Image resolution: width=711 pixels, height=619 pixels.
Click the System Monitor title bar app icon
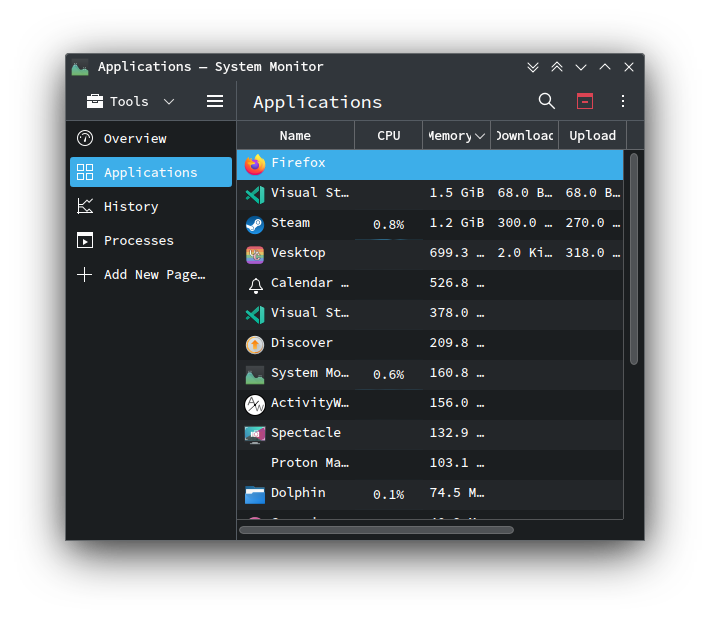click(x=80, y=67)
